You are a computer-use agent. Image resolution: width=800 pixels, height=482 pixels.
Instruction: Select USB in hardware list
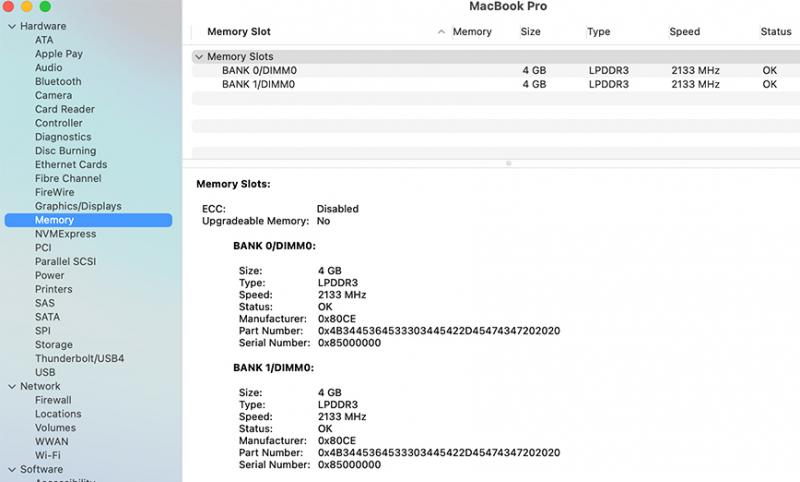(x=45, y=372)
